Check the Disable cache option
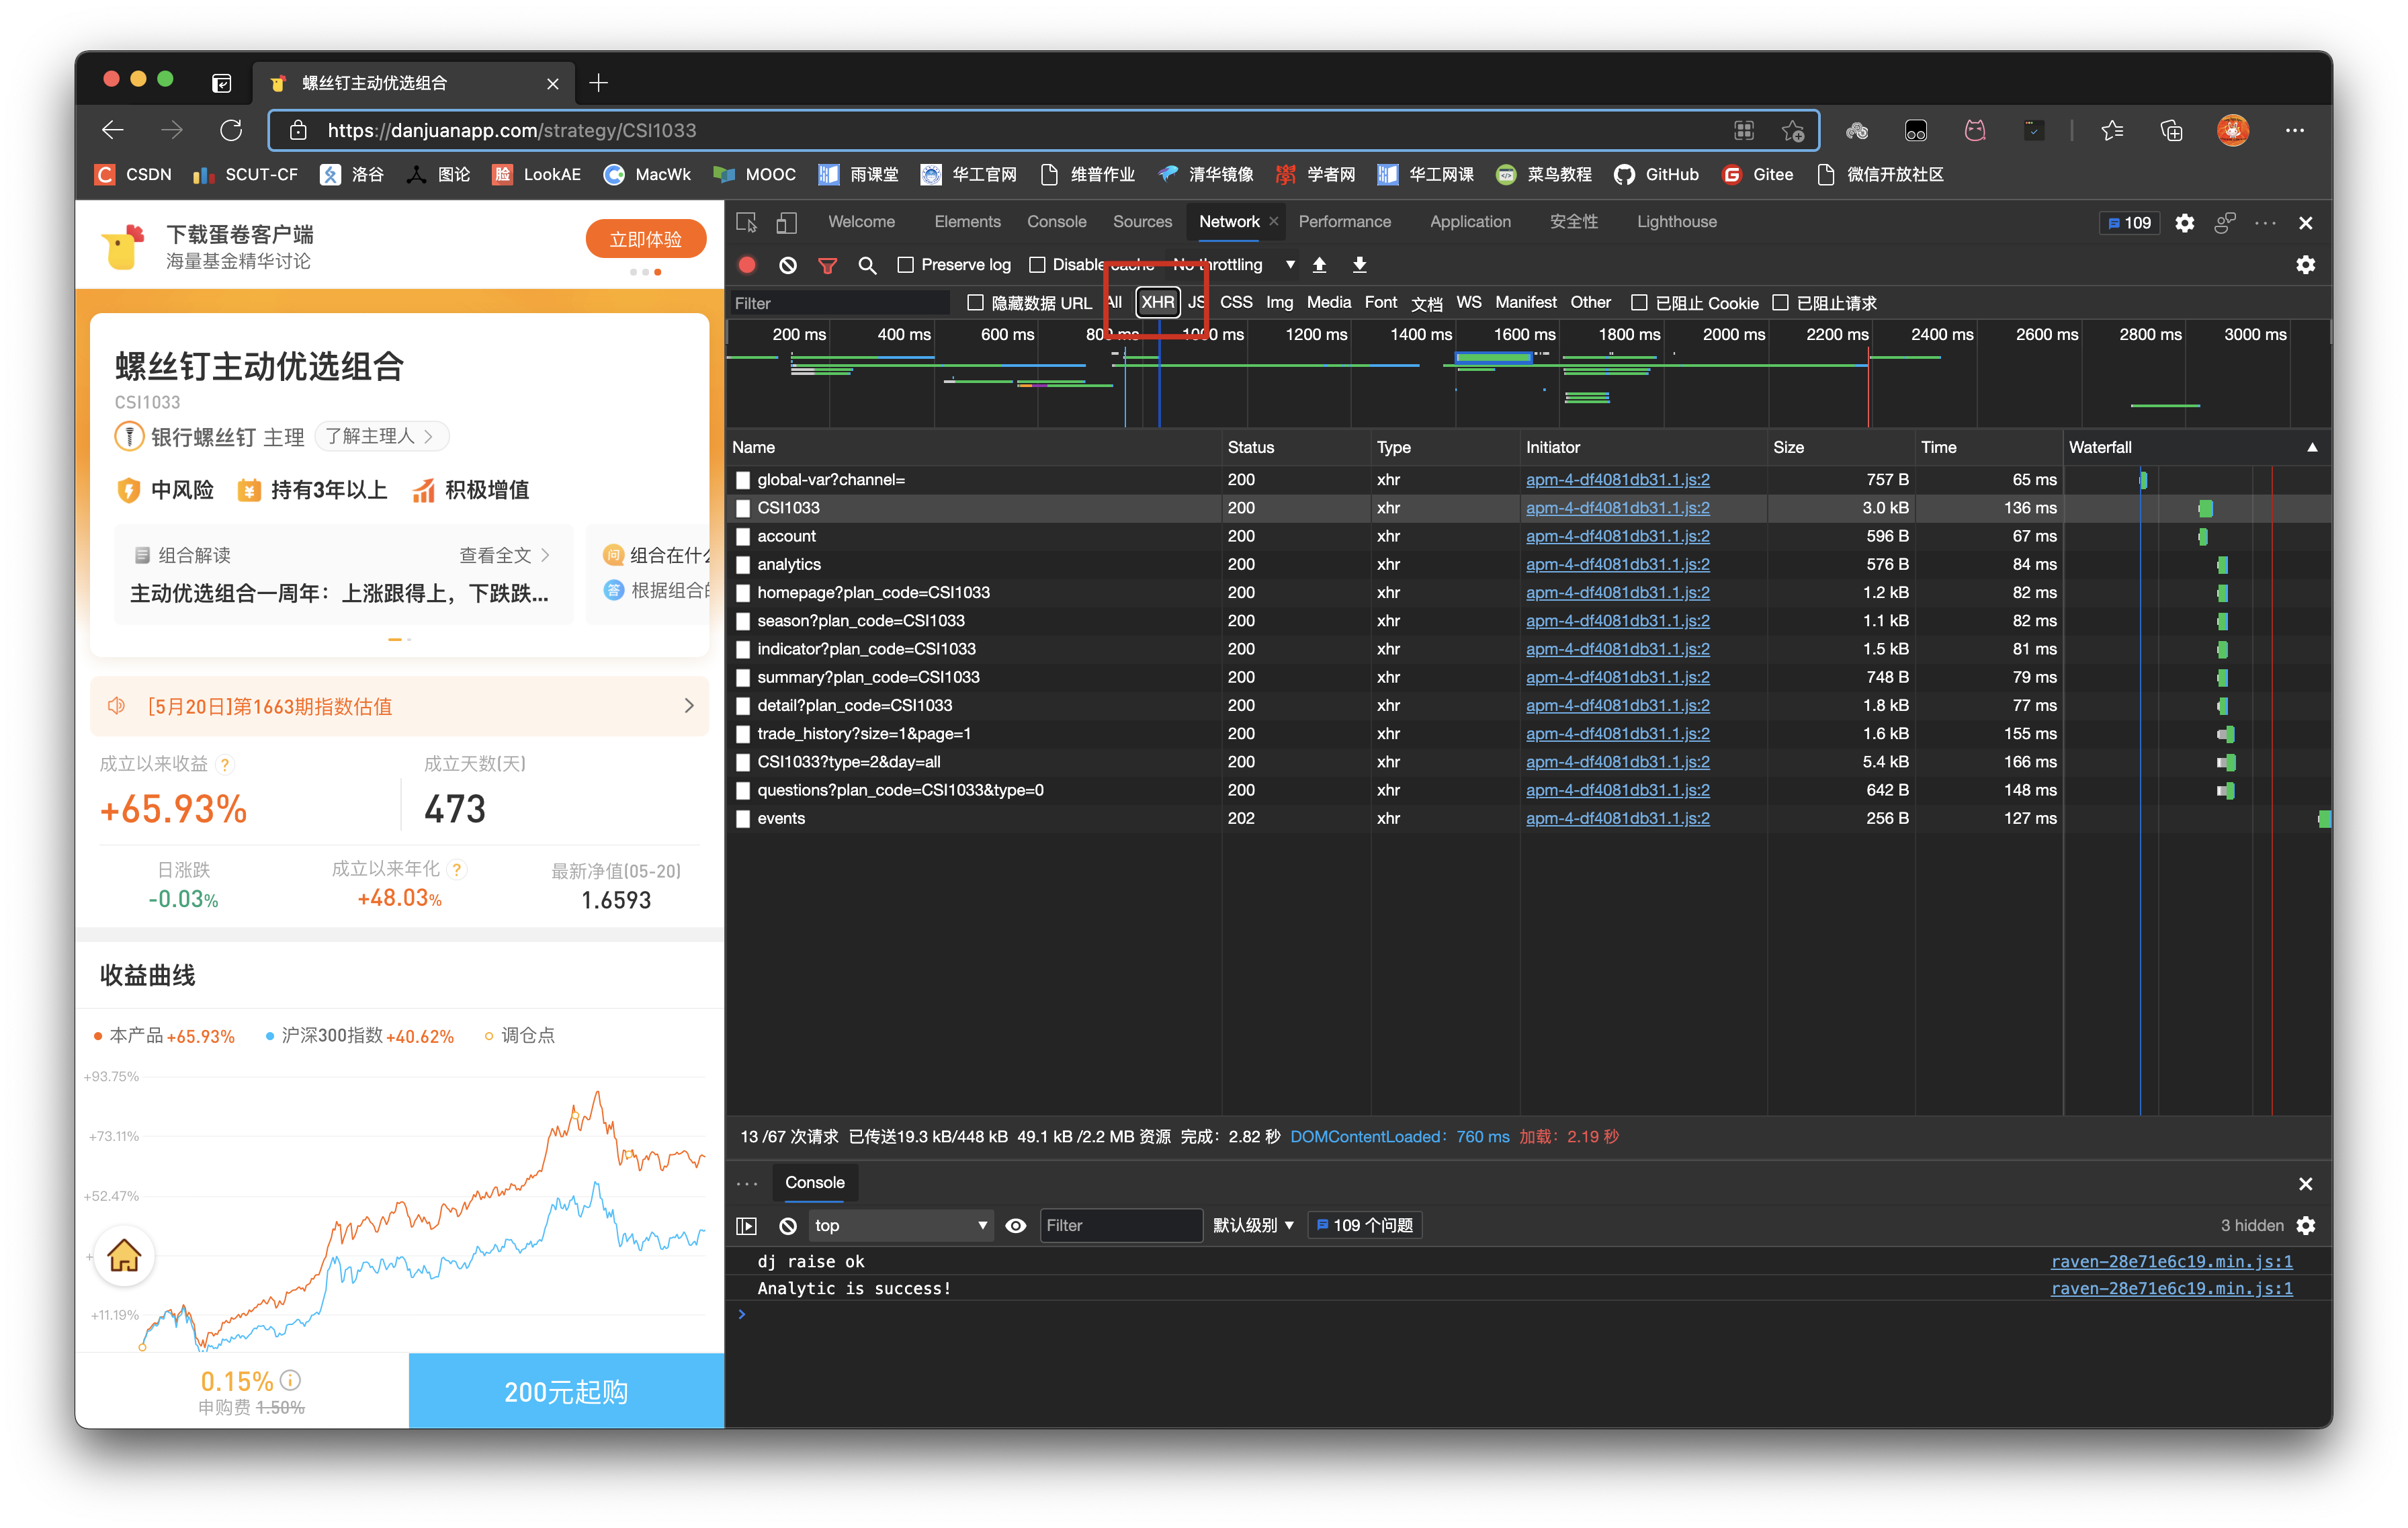 tap(1037, 265)
